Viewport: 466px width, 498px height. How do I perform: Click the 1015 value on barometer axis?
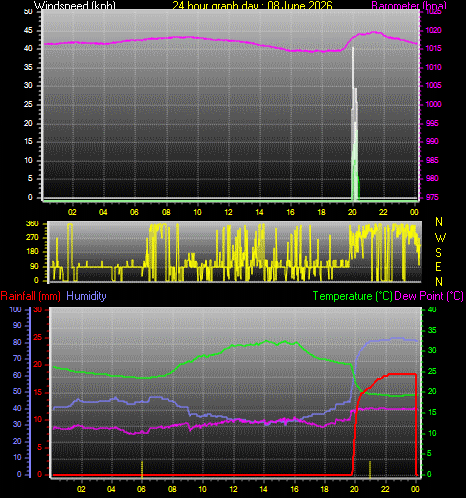[x=433, y=49]
